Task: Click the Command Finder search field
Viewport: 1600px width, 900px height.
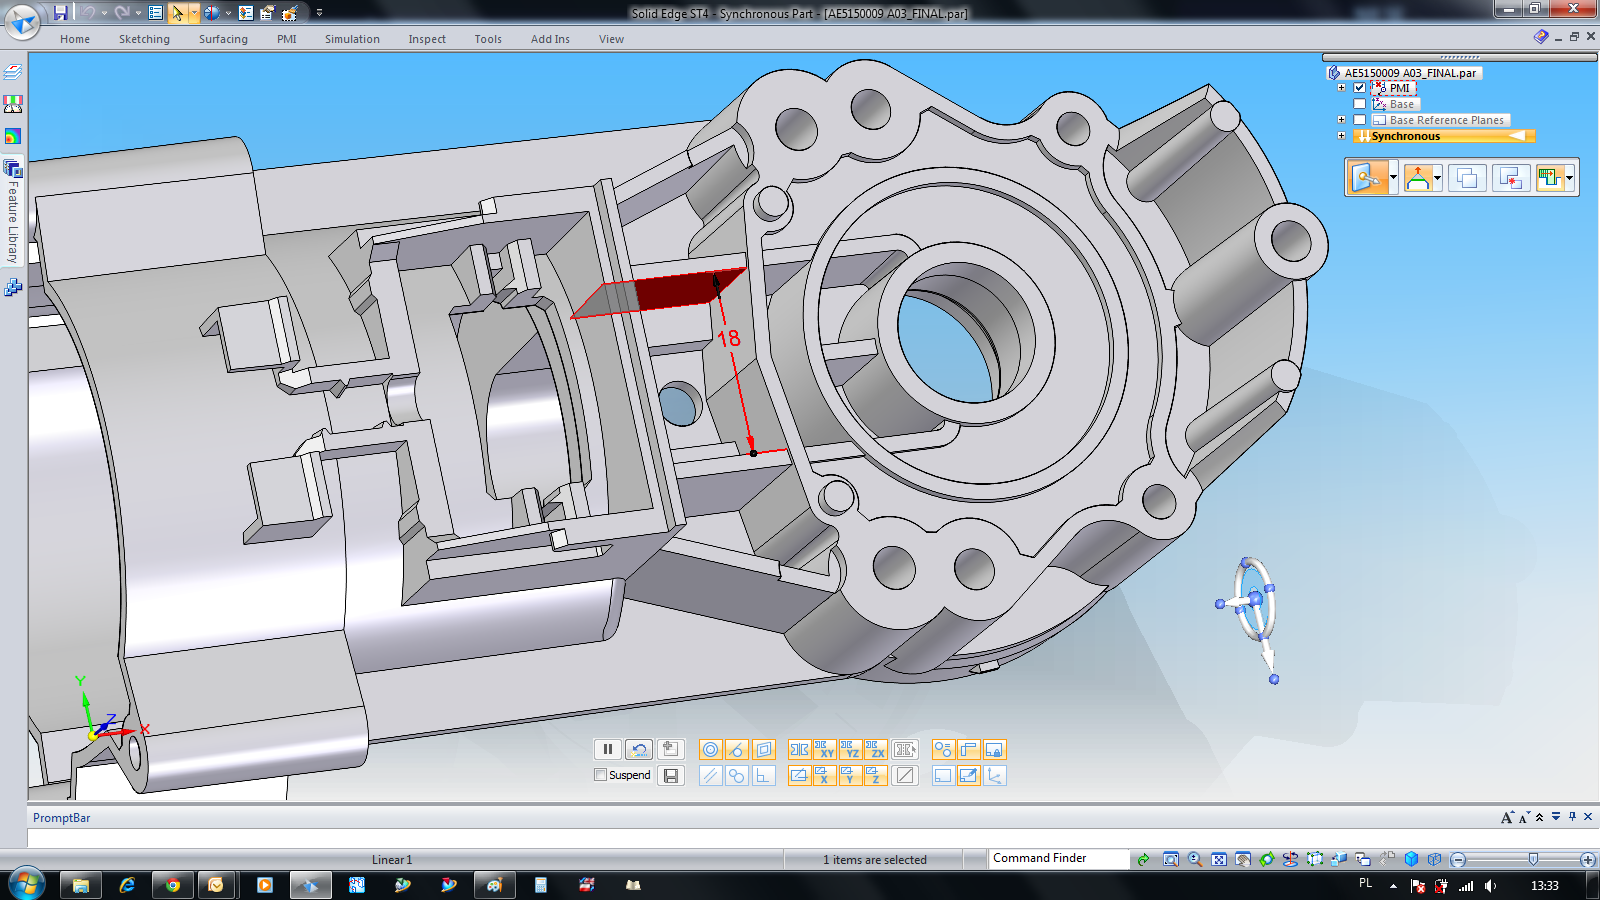Action: coord(1059,858)
